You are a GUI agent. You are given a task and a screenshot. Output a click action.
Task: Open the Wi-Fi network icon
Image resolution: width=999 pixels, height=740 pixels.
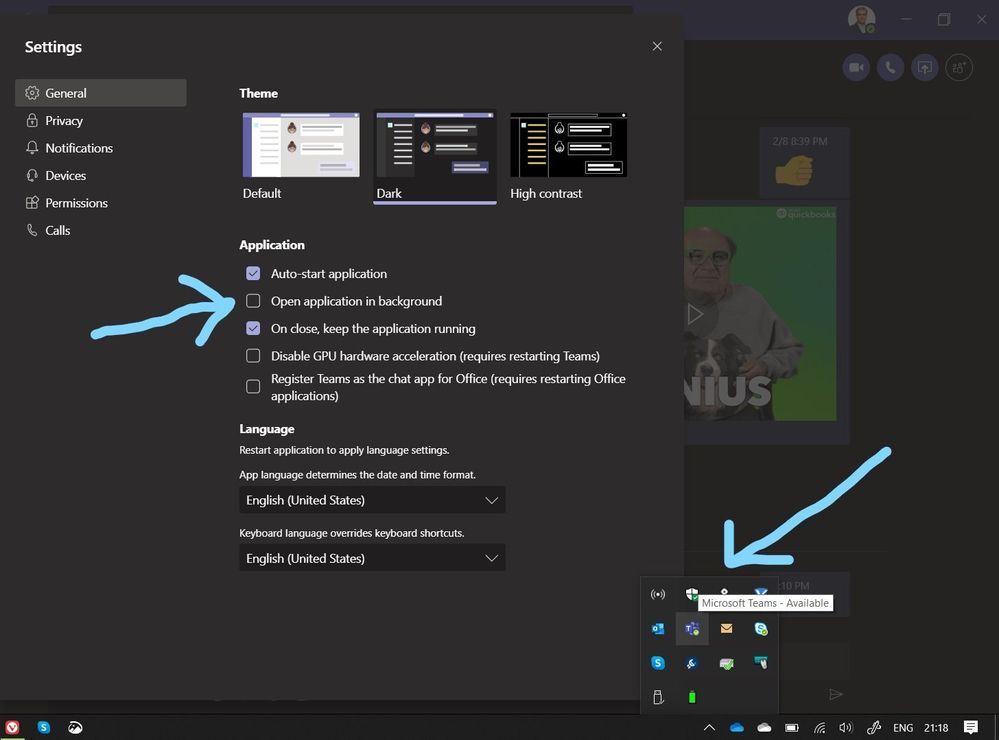(x=820, y=727)
